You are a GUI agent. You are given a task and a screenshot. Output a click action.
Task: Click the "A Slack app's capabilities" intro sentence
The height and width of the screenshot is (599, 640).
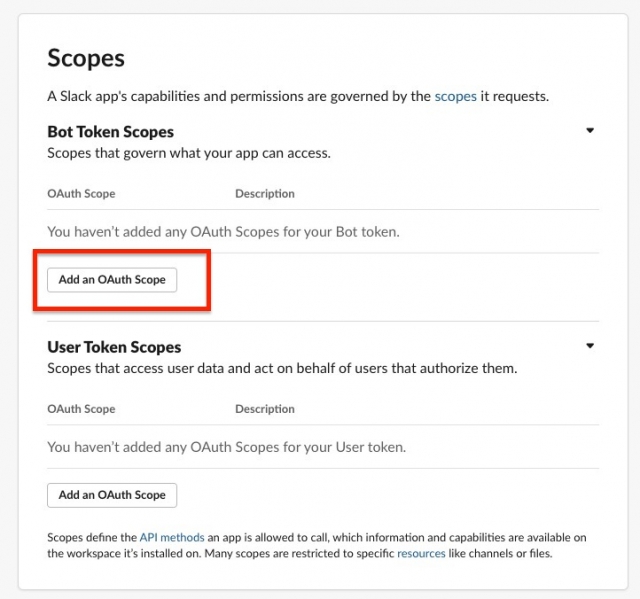240,97
